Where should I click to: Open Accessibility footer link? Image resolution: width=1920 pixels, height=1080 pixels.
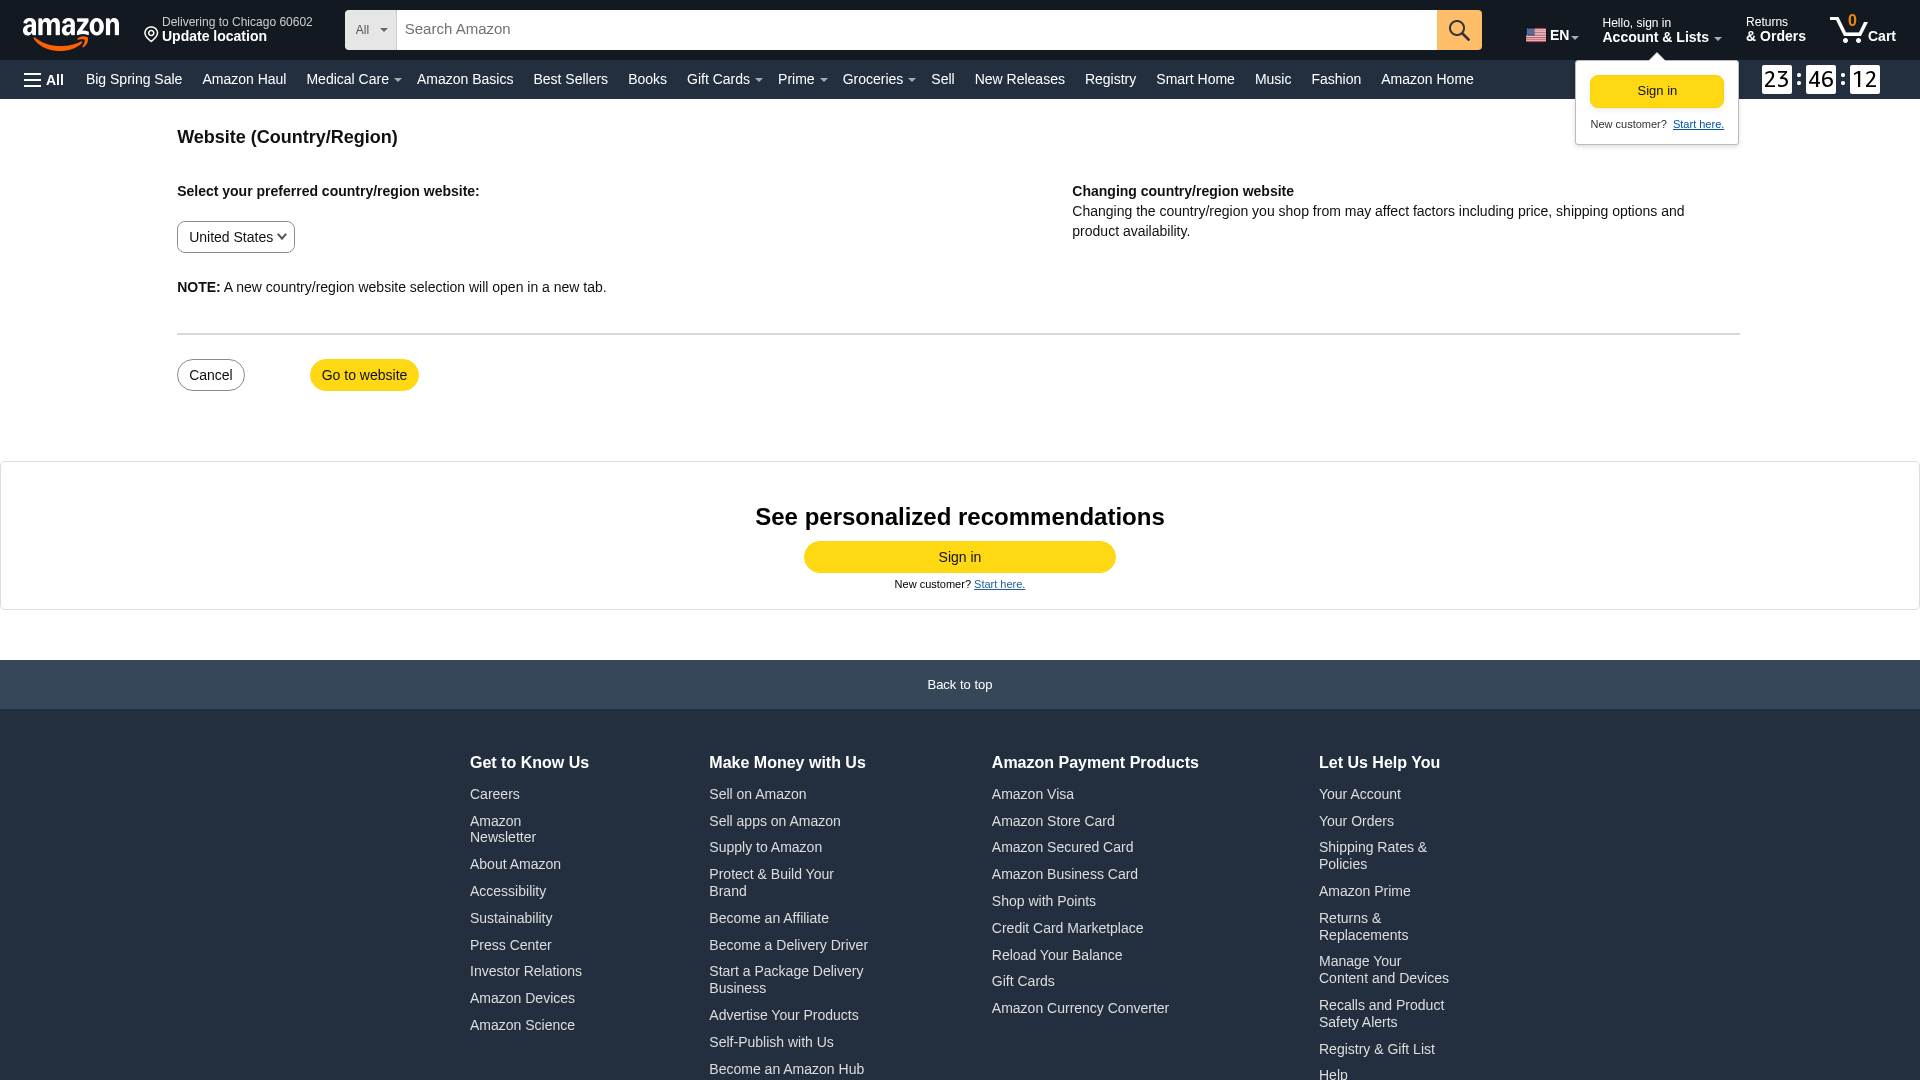tap(508, 891)
